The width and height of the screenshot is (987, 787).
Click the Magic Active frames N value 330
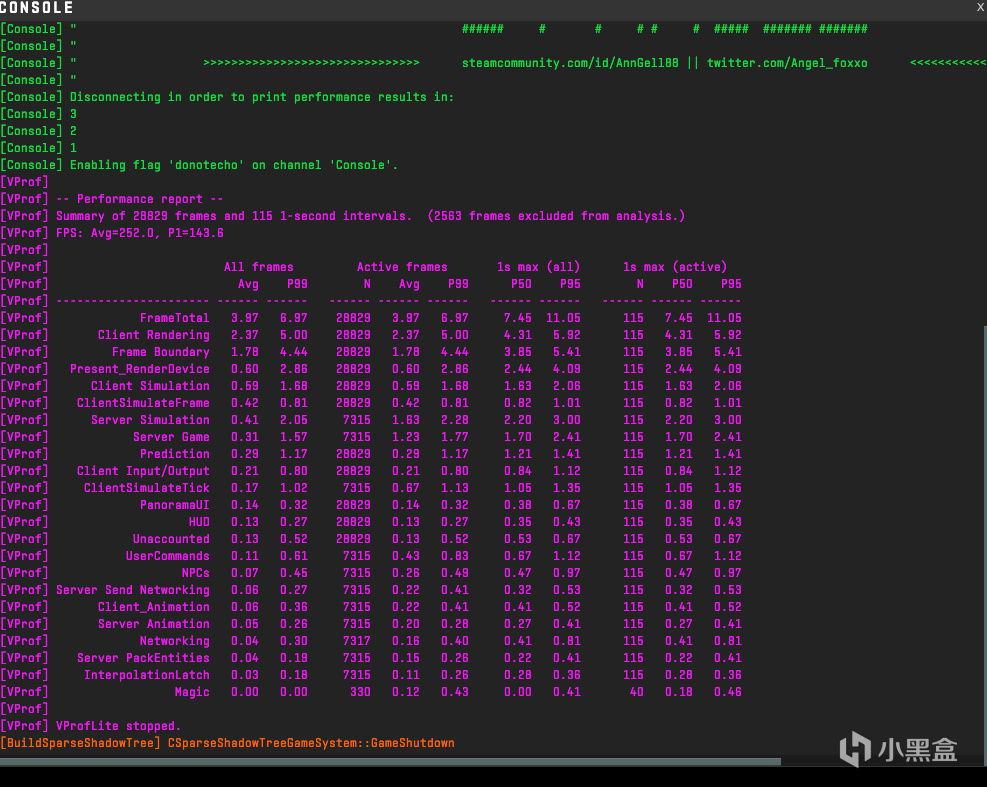[x=360, y=692]
